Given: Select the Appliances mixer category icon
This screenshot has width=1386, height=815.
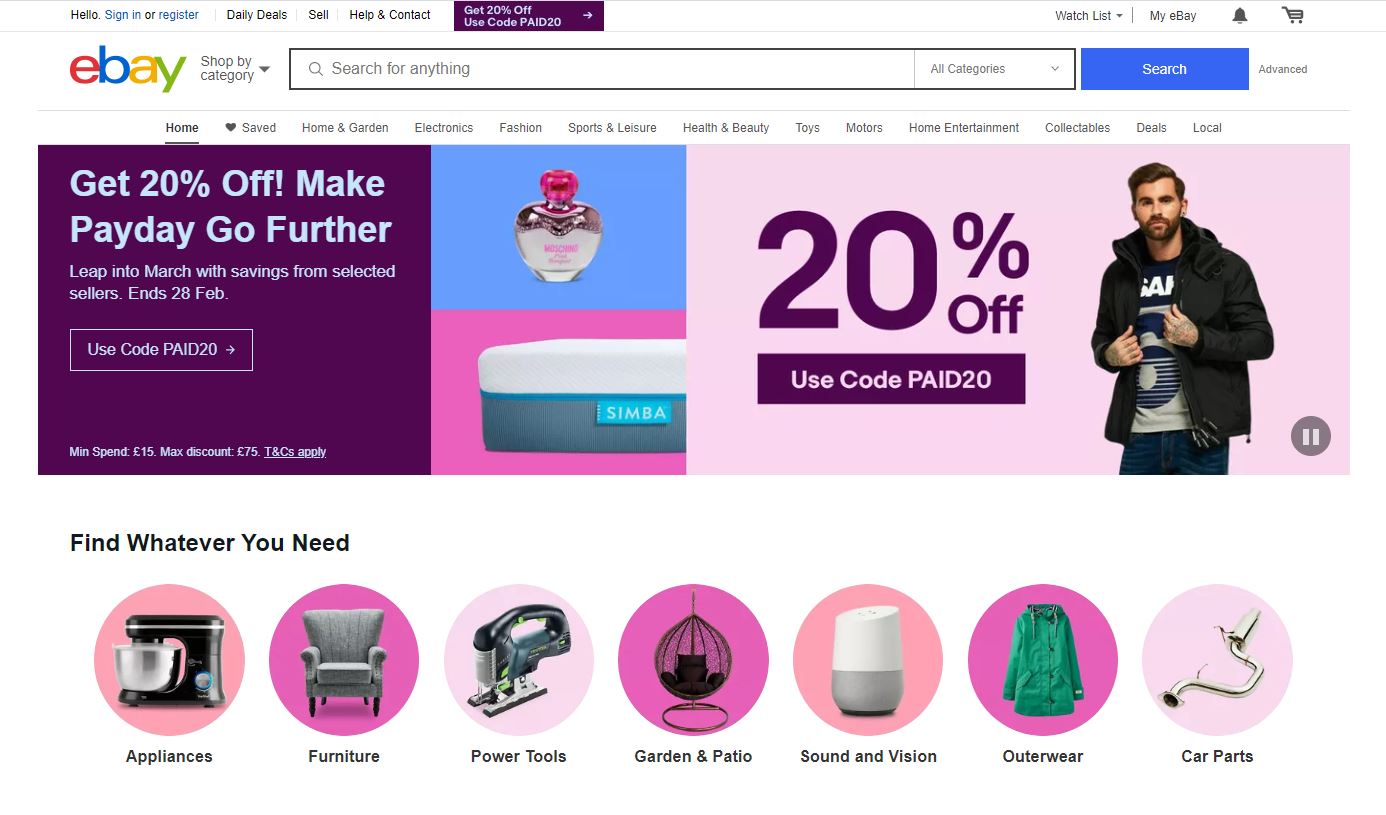Looking at the screenshot, I should [x=169, y=659].
